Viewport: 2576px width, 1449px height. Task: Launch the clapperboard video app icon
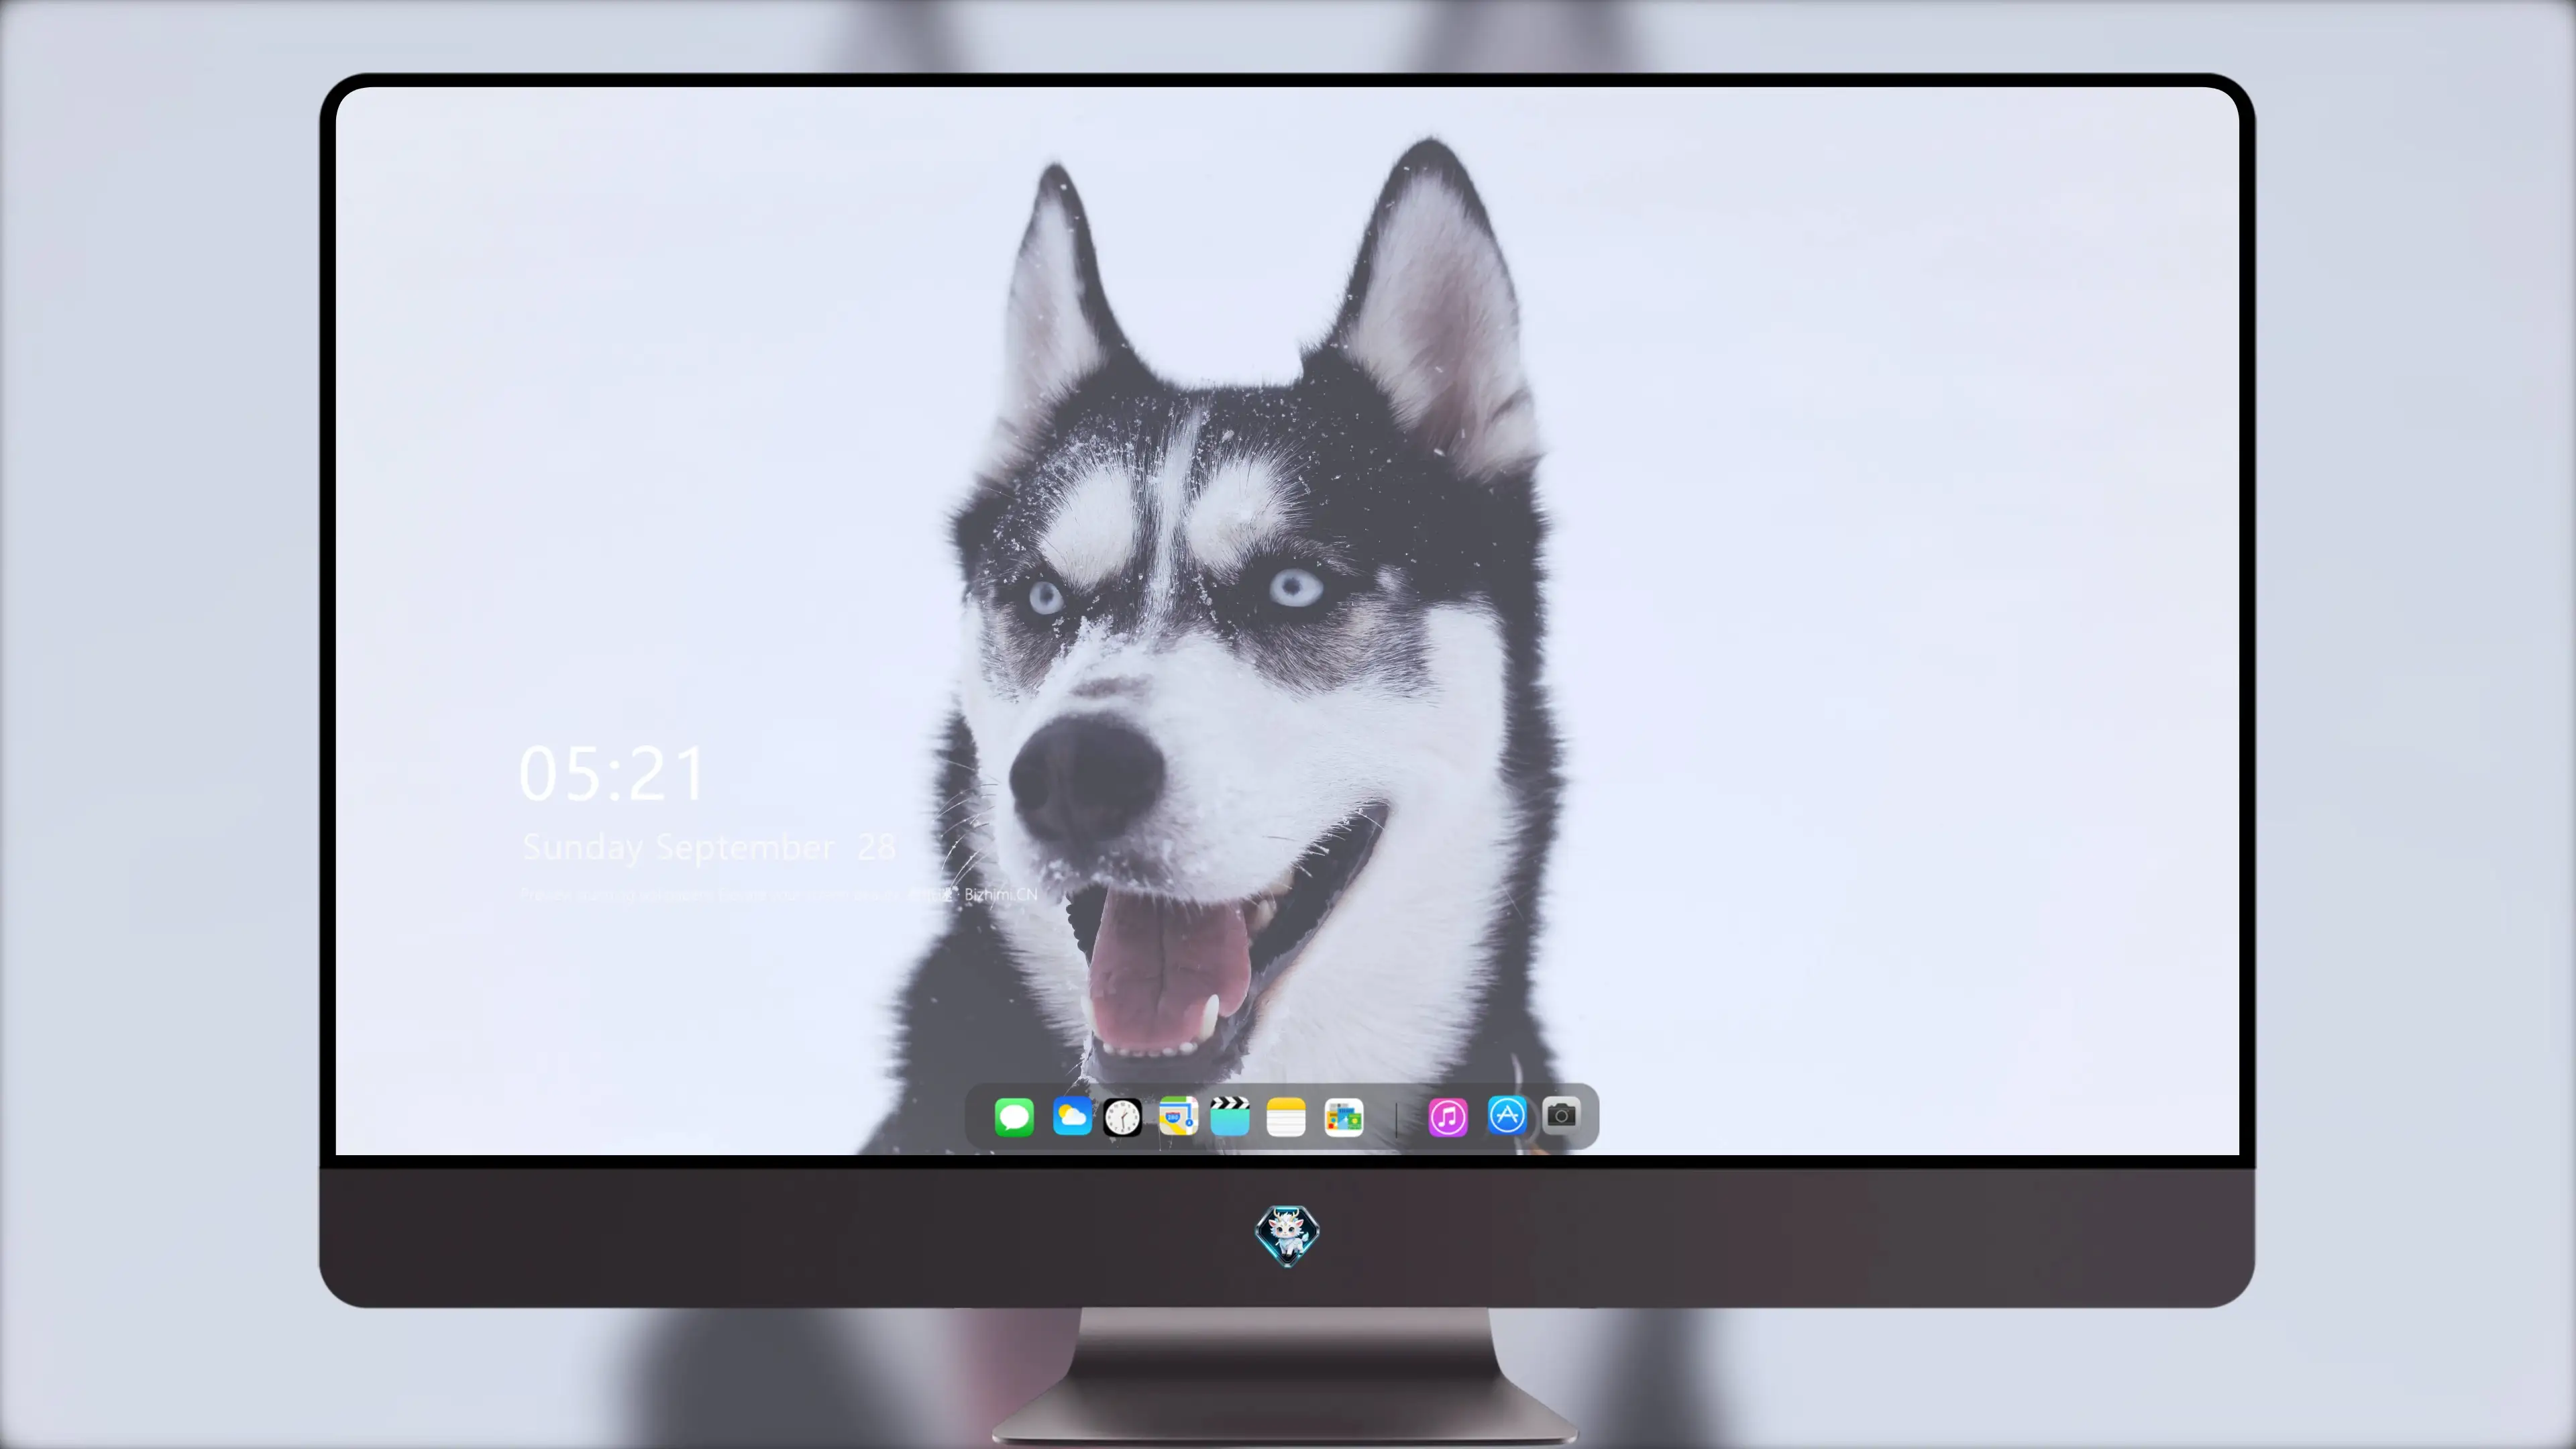[x=1230, y=1116]
